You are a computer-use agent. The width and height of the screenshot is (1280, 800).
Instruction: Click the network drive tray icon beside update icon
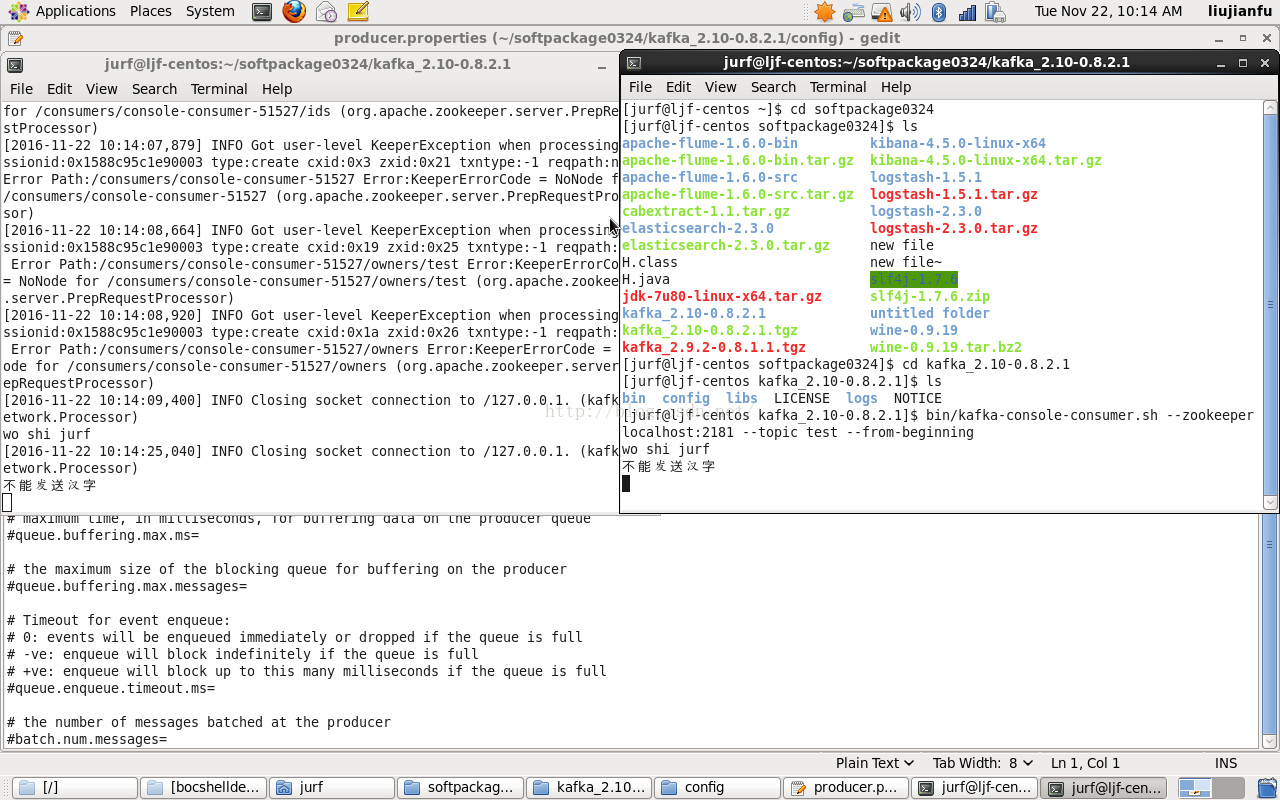coord(853,12)
